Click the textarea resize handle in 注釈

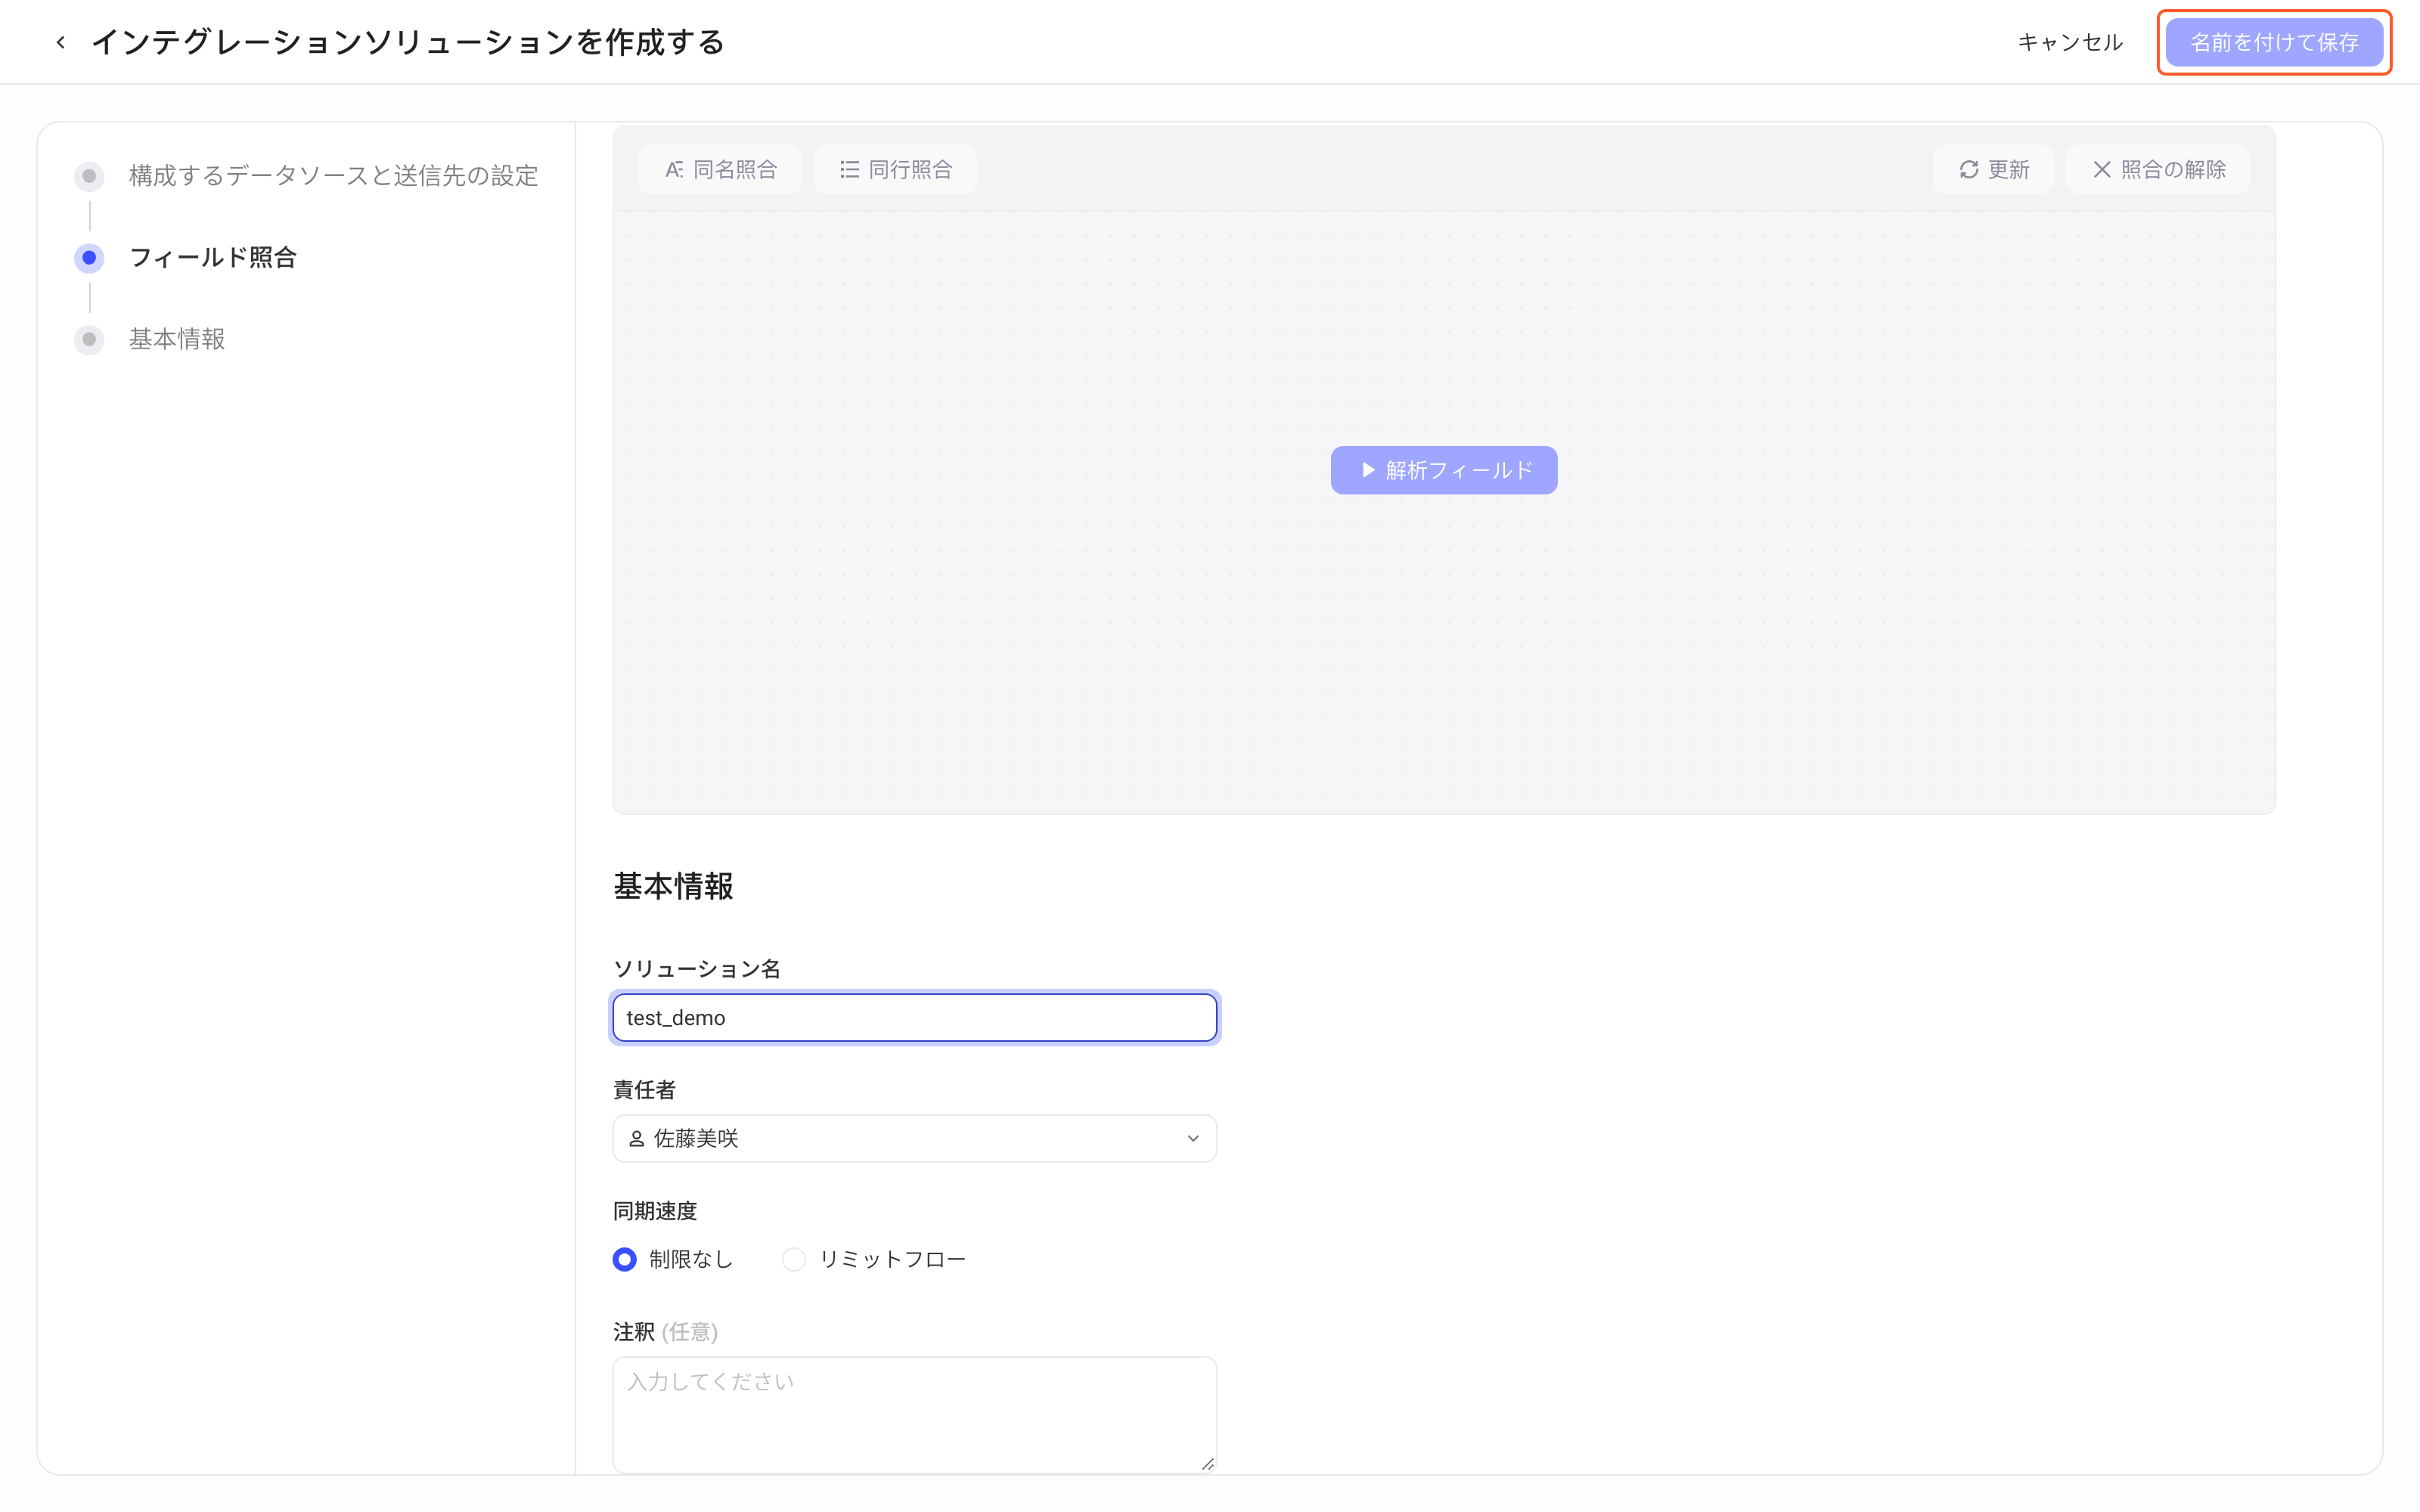(x=1207, y=1463)
